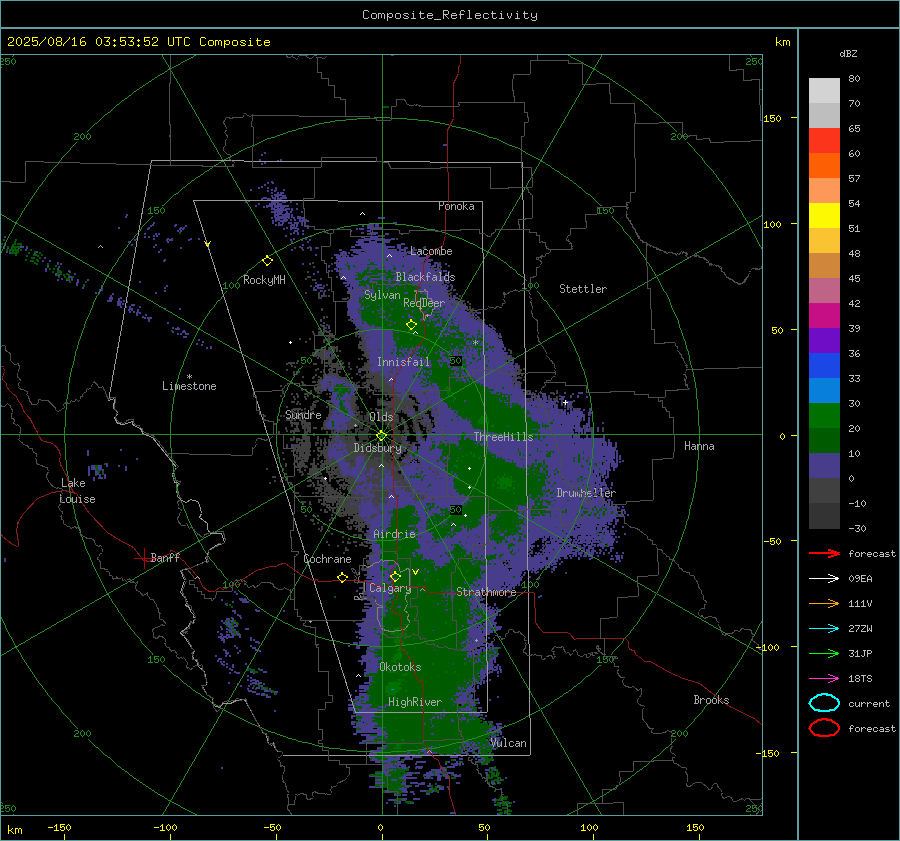Click the slate-purple 10 dBZ color swatch
Viewport: 900px width, 841px height.
(824, 465)
